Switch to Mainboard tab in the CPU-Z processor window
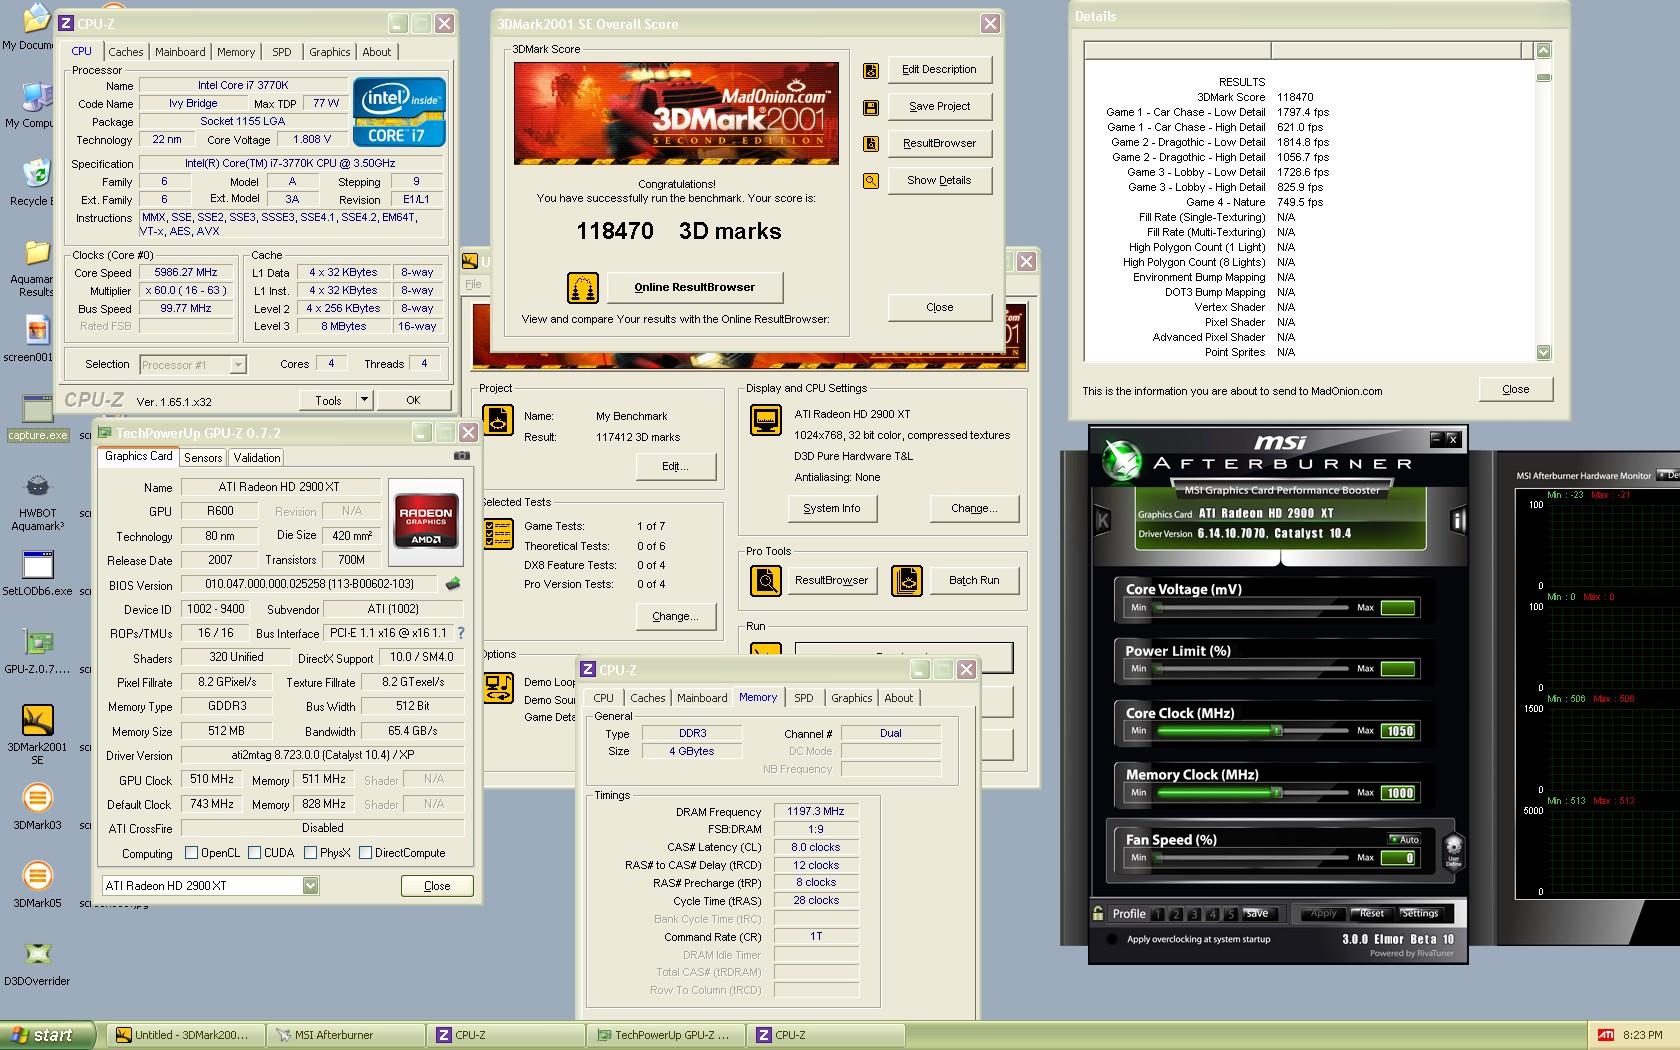 pos(180,52)
